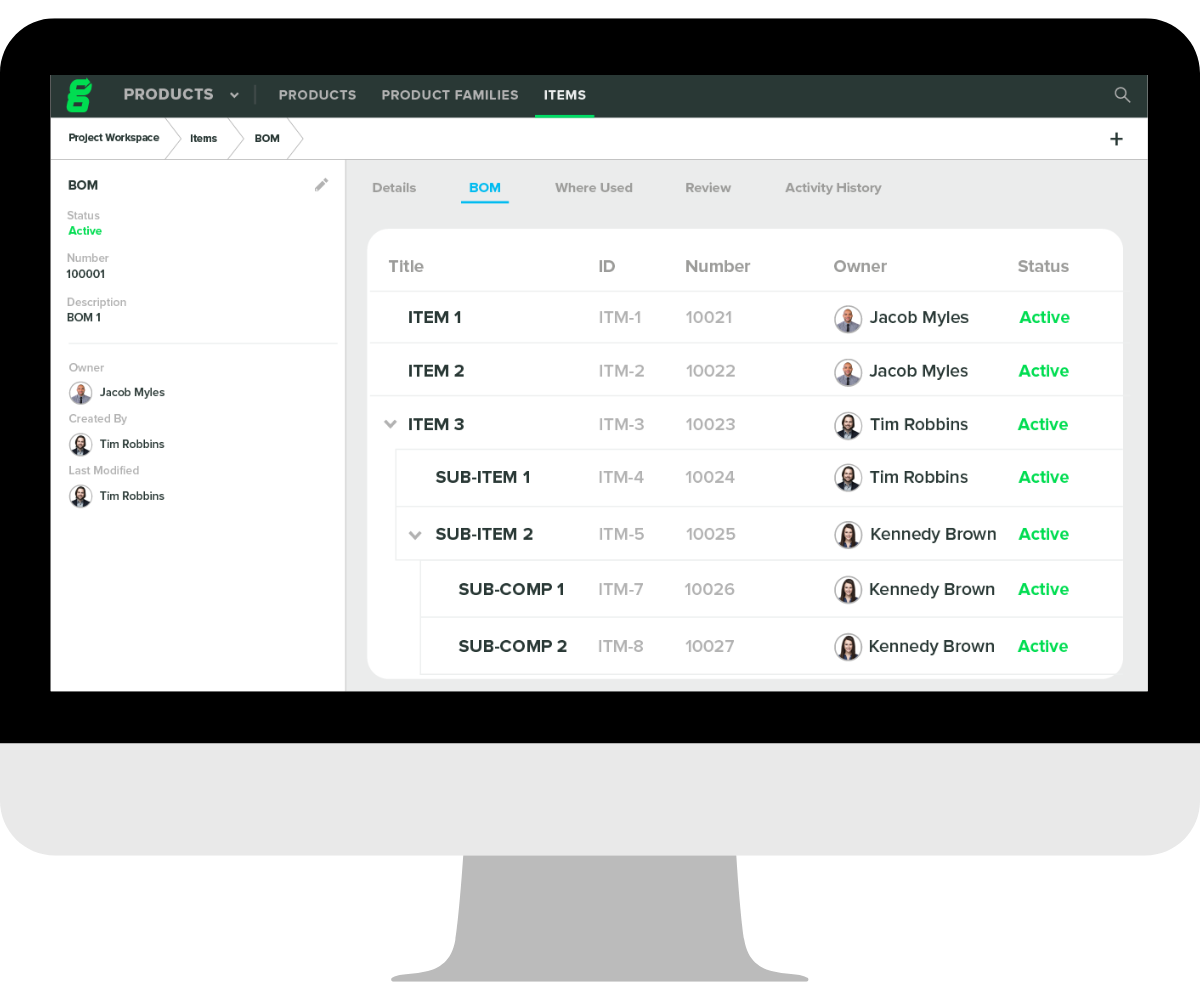Click Tim Robbins' avatar on SUB-ITEM 1 row
Viewport: 1200px width, 1000px height.
(848, 477)
